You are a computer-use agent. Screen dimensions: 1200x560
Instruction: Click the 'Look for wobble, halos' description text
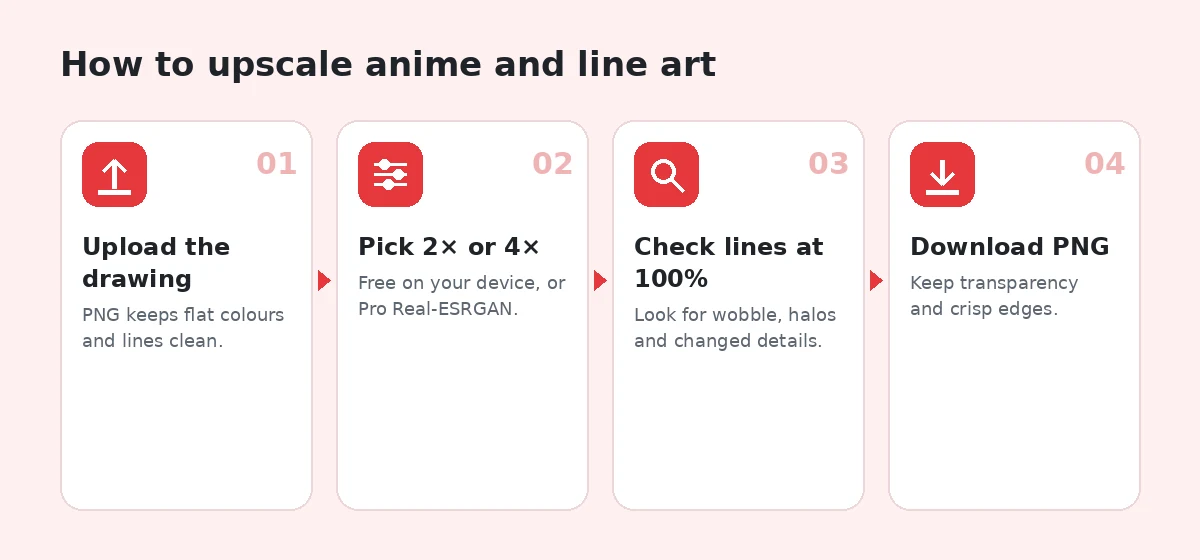pyautogui.click(x=735, y=315)
